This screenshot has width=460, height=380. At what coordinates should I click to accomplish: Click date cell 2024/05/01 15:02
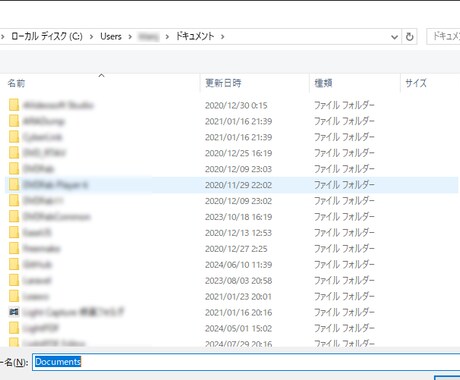(238, 329)
